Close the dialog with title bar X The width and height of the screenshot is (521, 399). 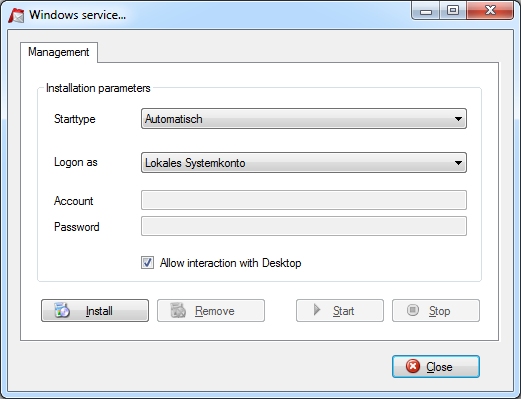click(x=490, y=11)
